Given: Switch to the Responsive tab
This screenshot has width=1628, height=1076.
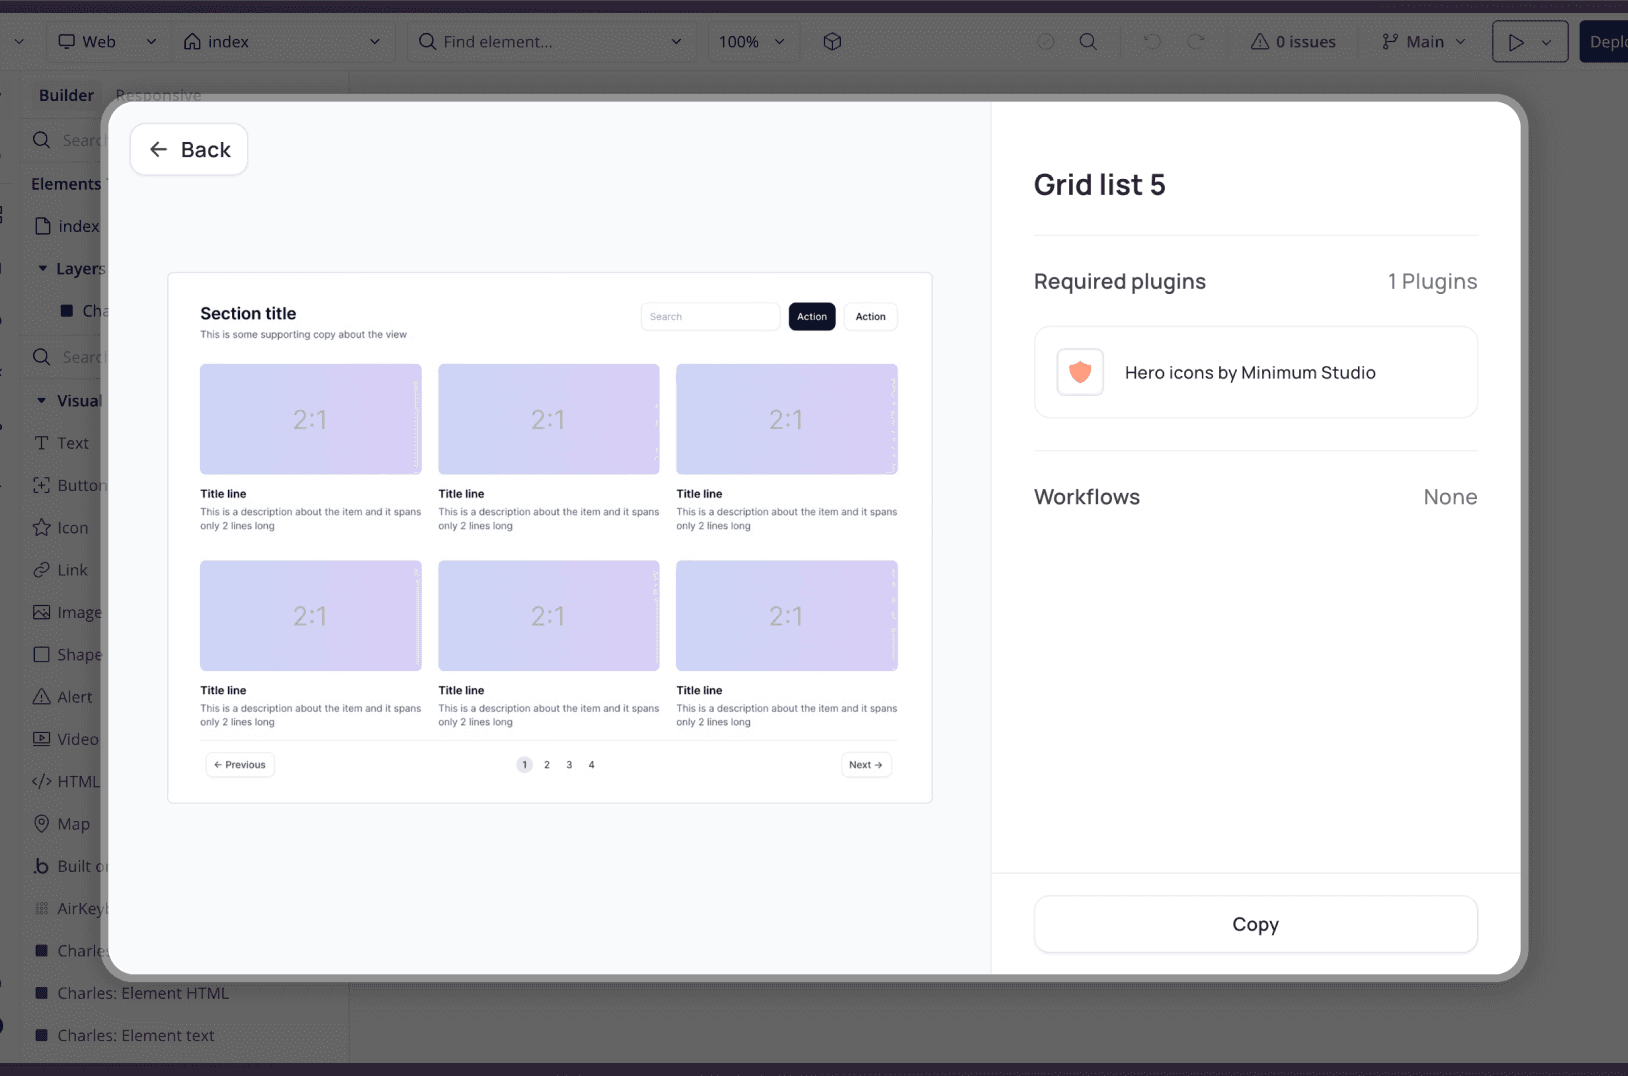Looking at the screenshot, I should [x=158, y=96].
